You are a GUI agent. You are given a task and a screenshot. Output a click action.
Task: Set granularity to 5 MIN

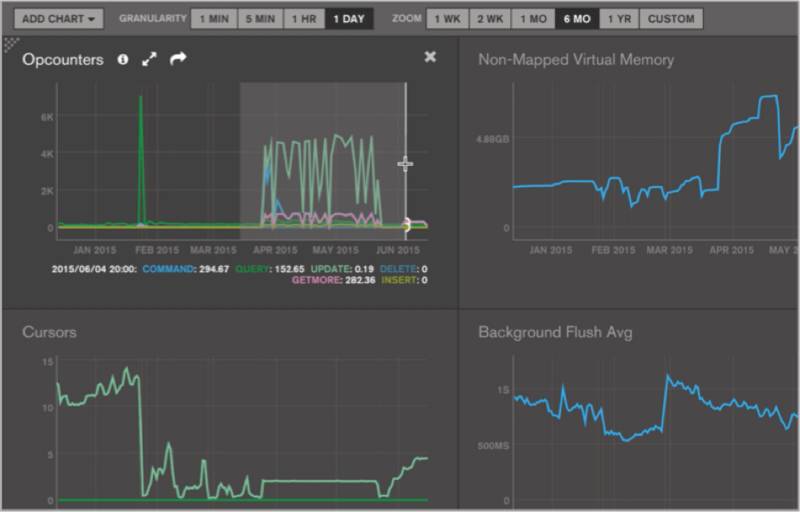pos(260,19)
